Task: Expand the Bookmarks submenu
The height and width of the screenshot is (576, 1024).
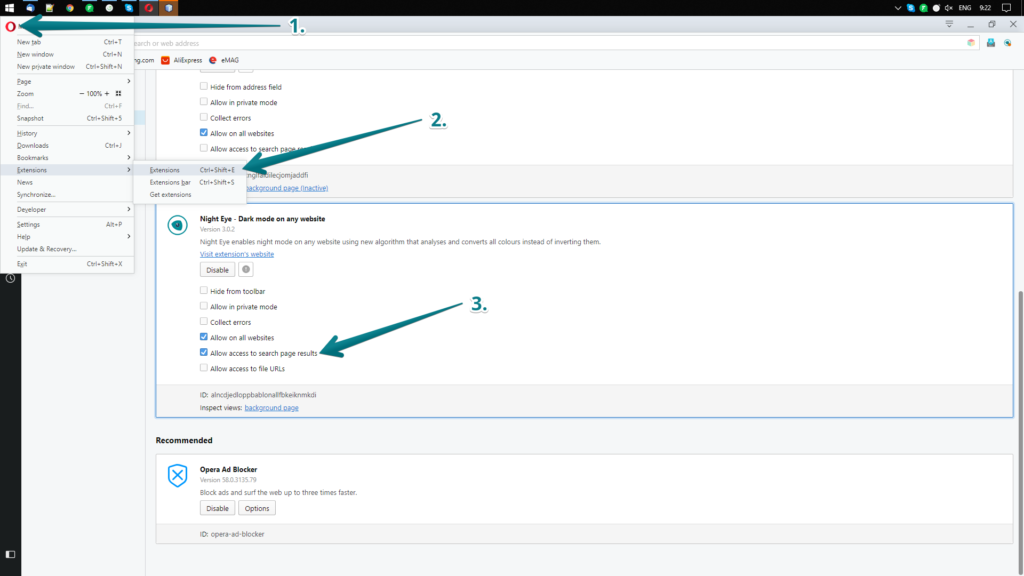Action: (33, 158)
